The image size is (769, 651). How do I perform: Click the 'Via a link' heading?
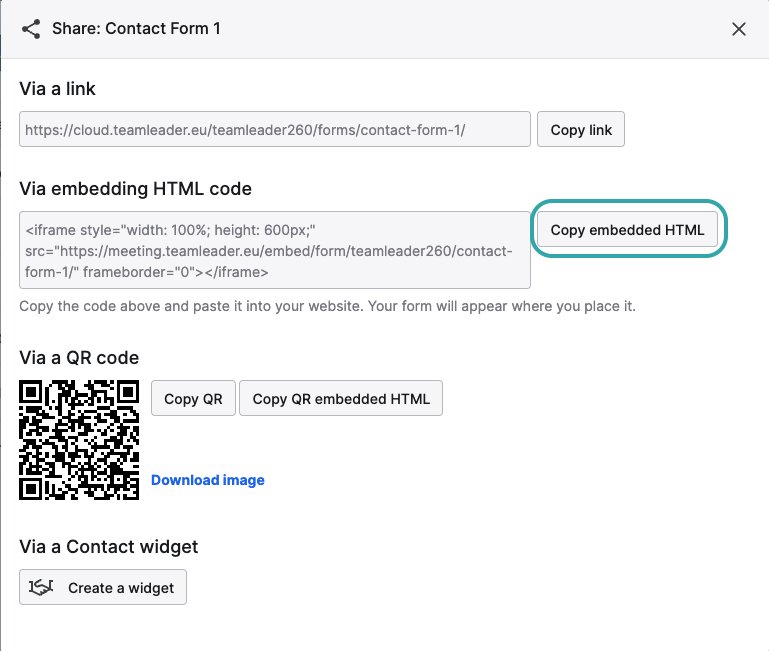click(57, 89)
